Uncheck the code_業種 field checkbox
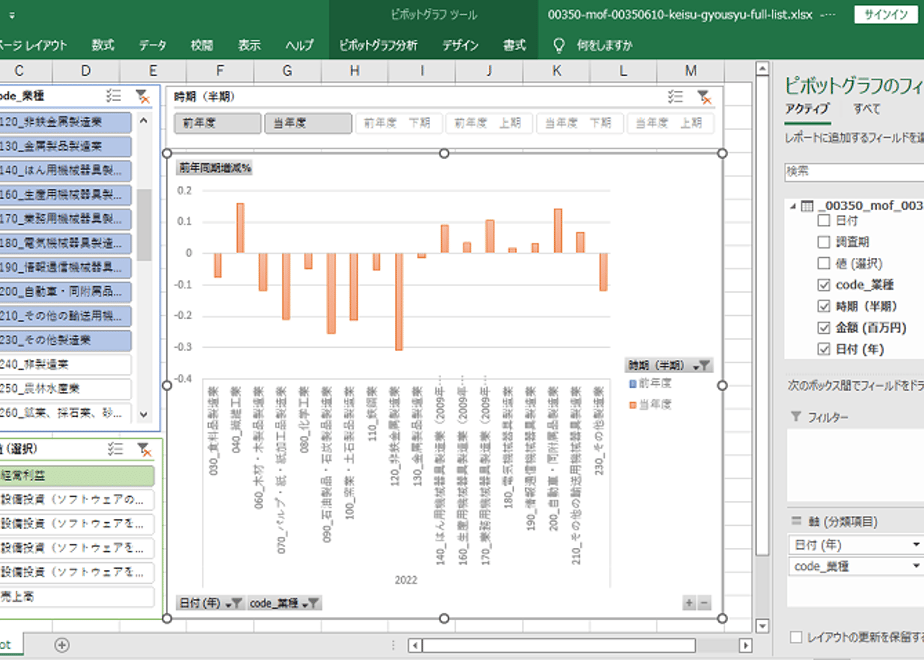924x660 pixels. pos(824,285)
